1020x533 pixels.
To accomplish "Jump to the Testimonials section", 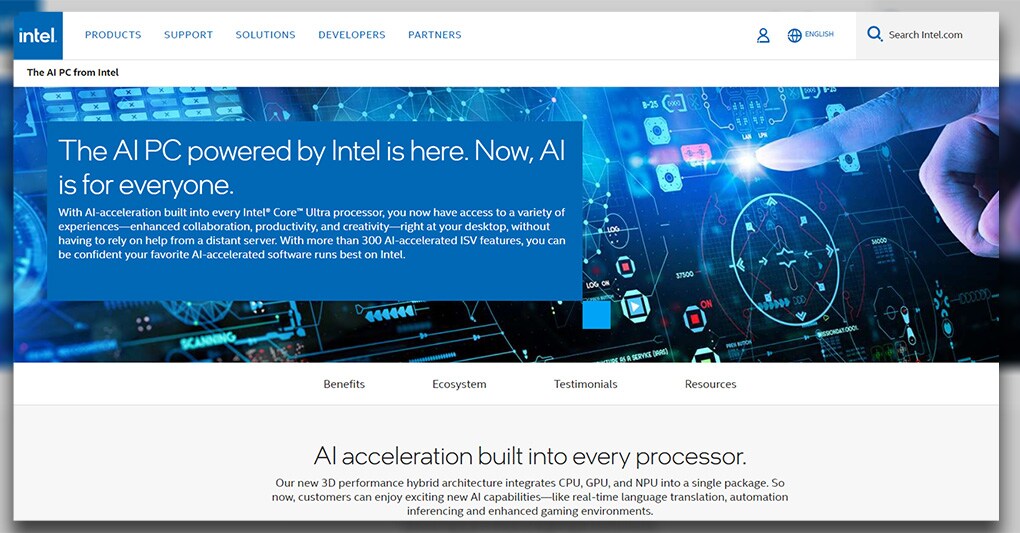I will click(x=585, y=384).
